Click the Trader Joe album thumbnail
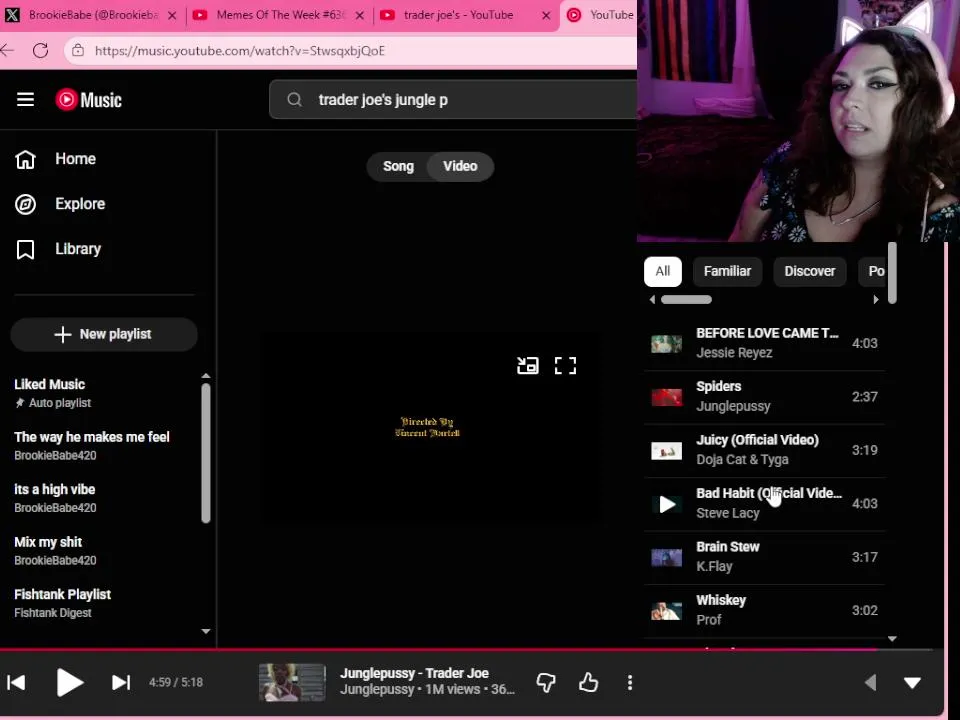 [x=292, y=682]
